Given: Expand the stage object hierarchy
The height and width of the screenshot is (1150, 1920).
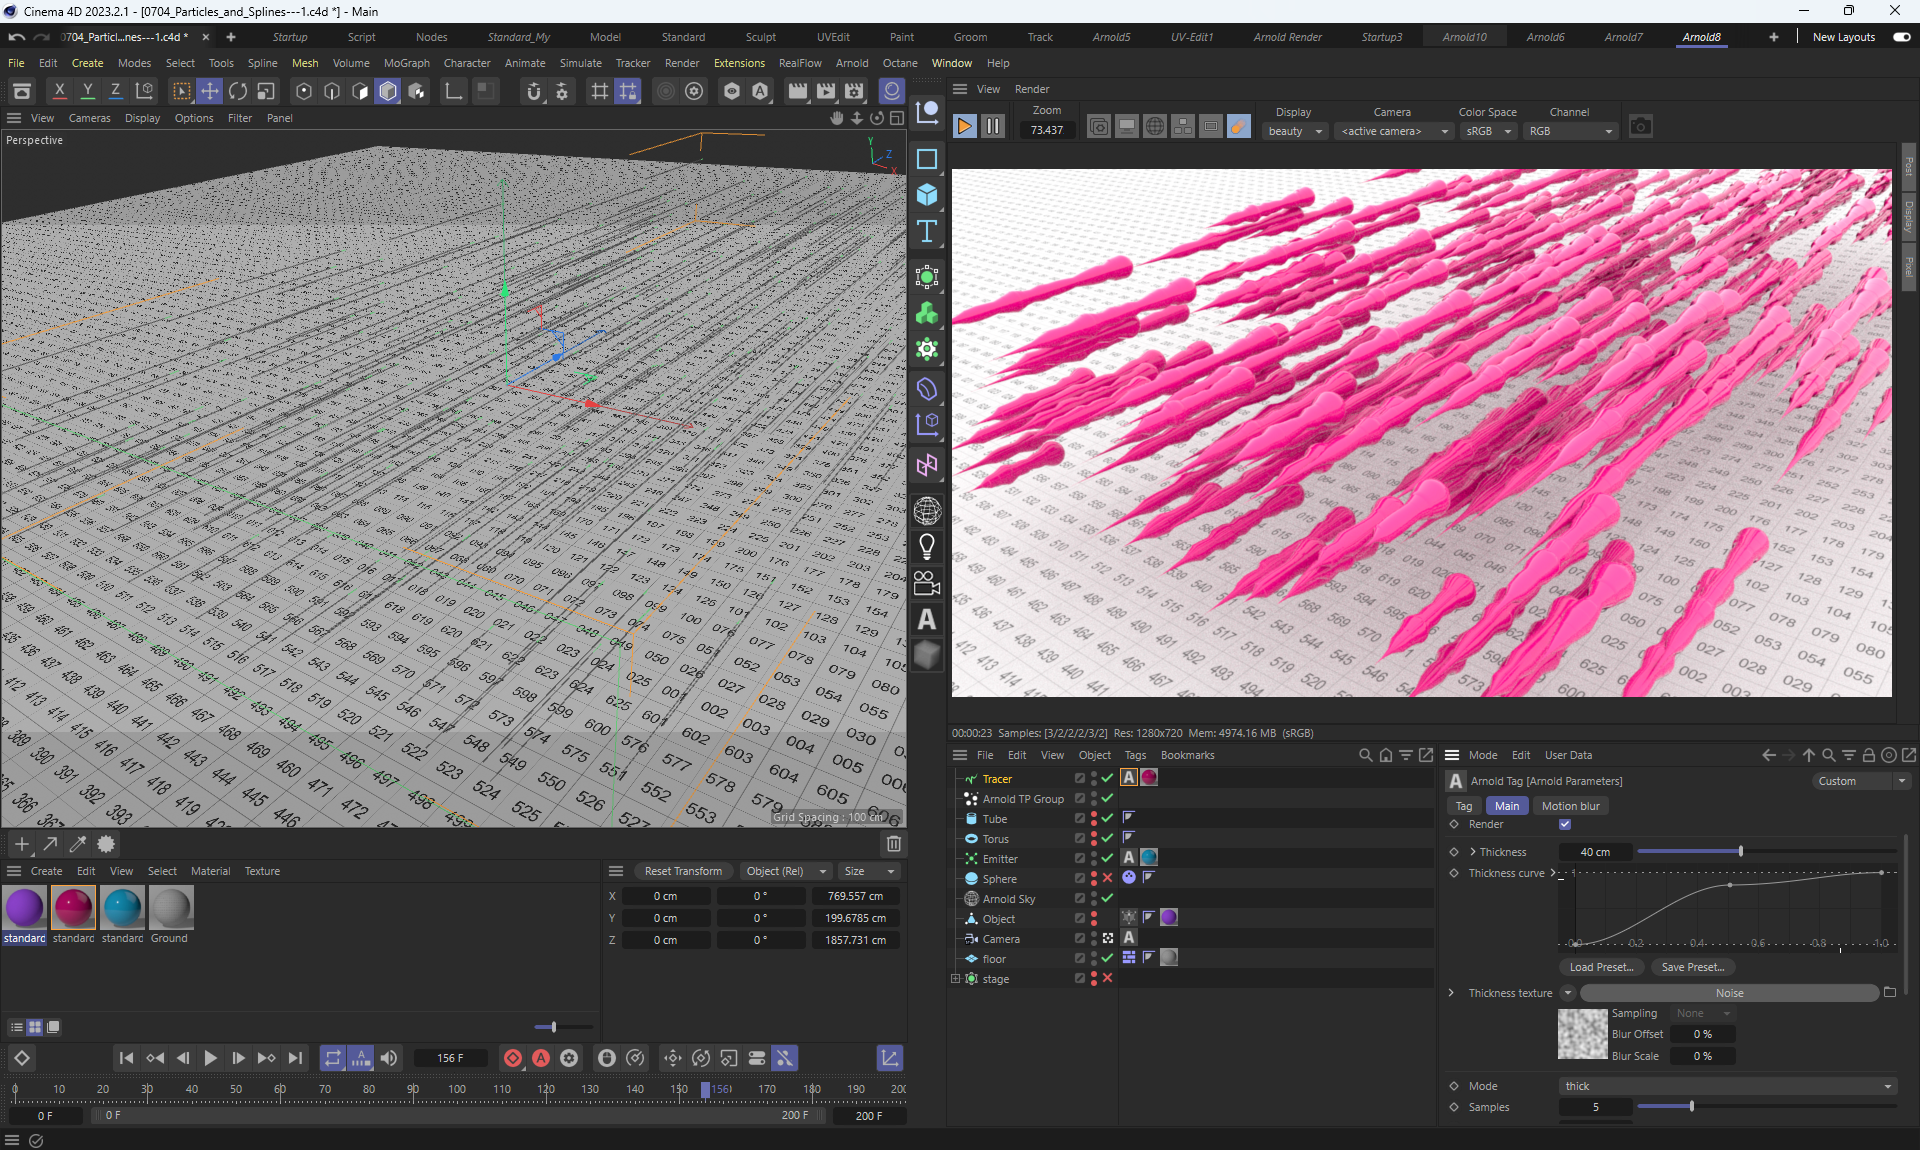Looking at the screenshot, I should point(955,979).
